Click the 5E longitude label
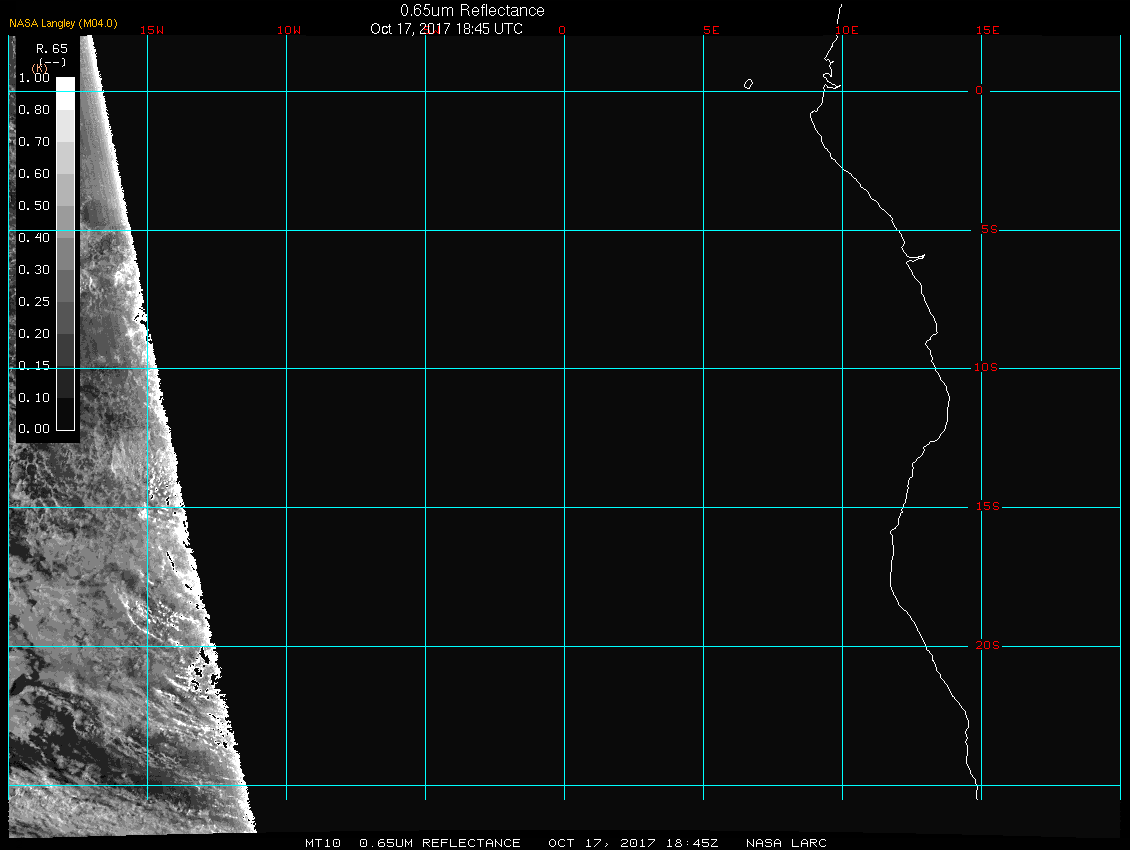 pos(711,30)
